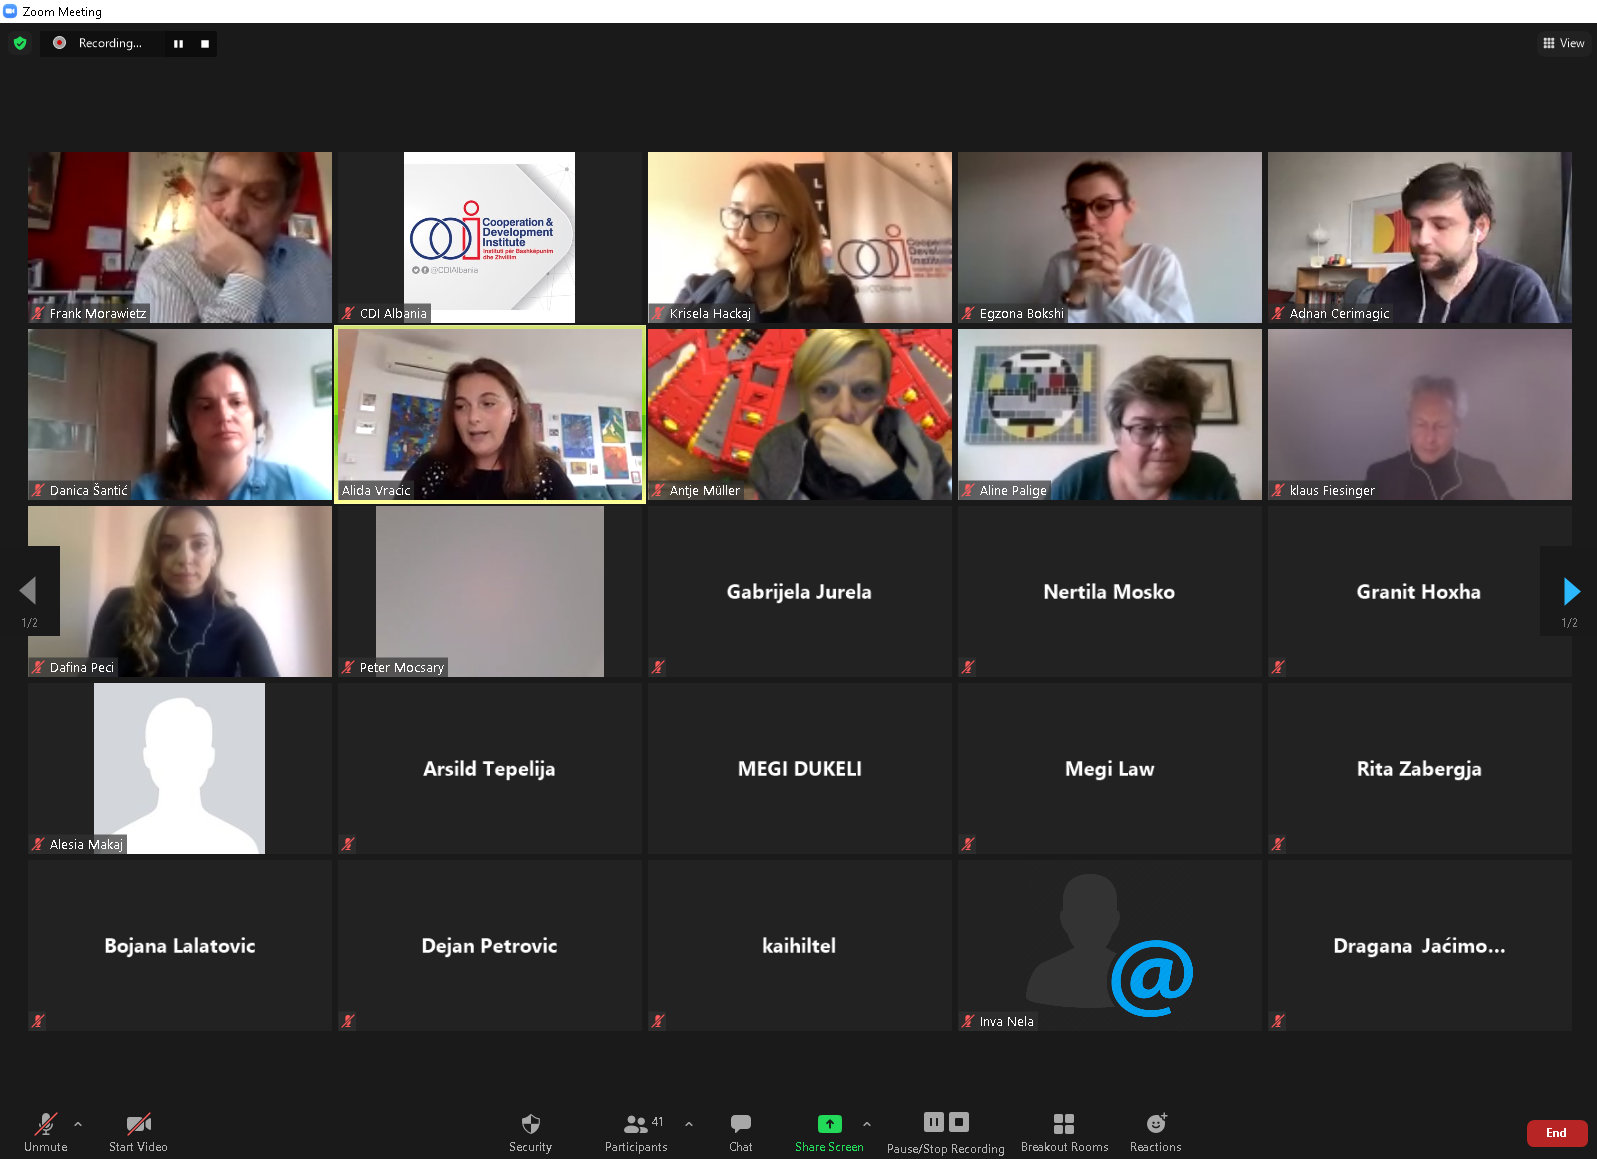Viewport: 1597px width, 1159px height.
Task: Expand audio options arrow beside Unmute
Action: (x=78, y=1124)
